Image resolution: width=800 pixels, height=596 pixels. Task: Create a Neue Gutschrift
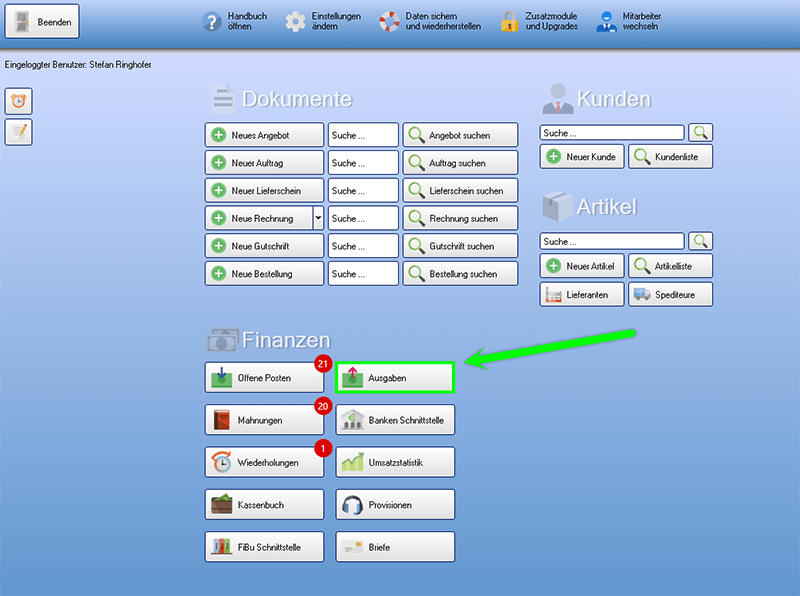tap(264, 246)
